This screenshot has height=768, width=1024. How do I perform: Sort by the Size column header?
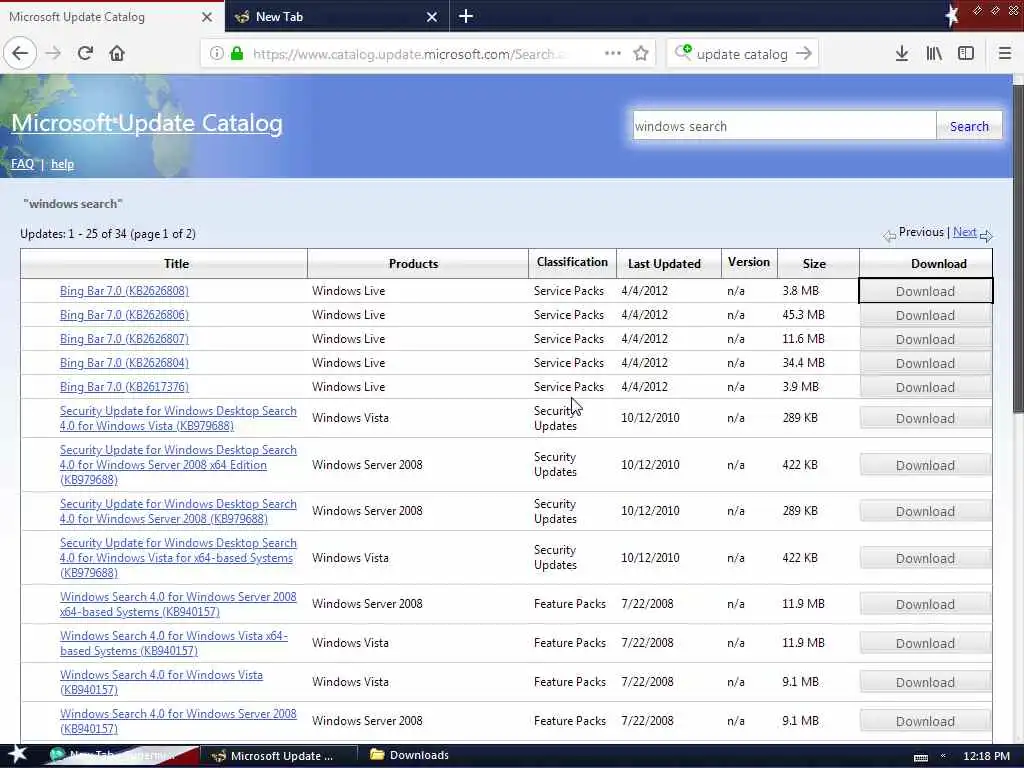pyautogui.click(x=814, y=264)
